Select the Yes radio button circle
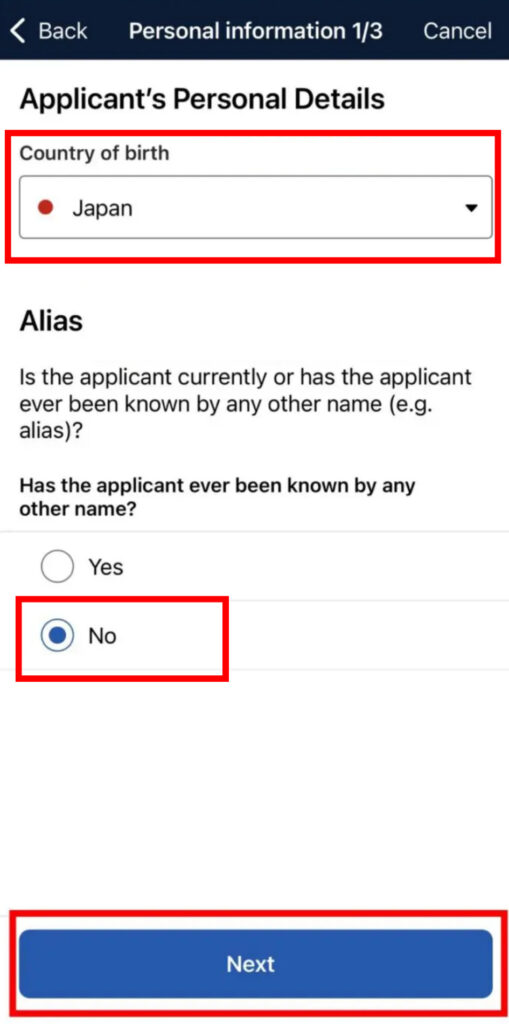Screen dimensions: 509x1024 click(57, 566)
